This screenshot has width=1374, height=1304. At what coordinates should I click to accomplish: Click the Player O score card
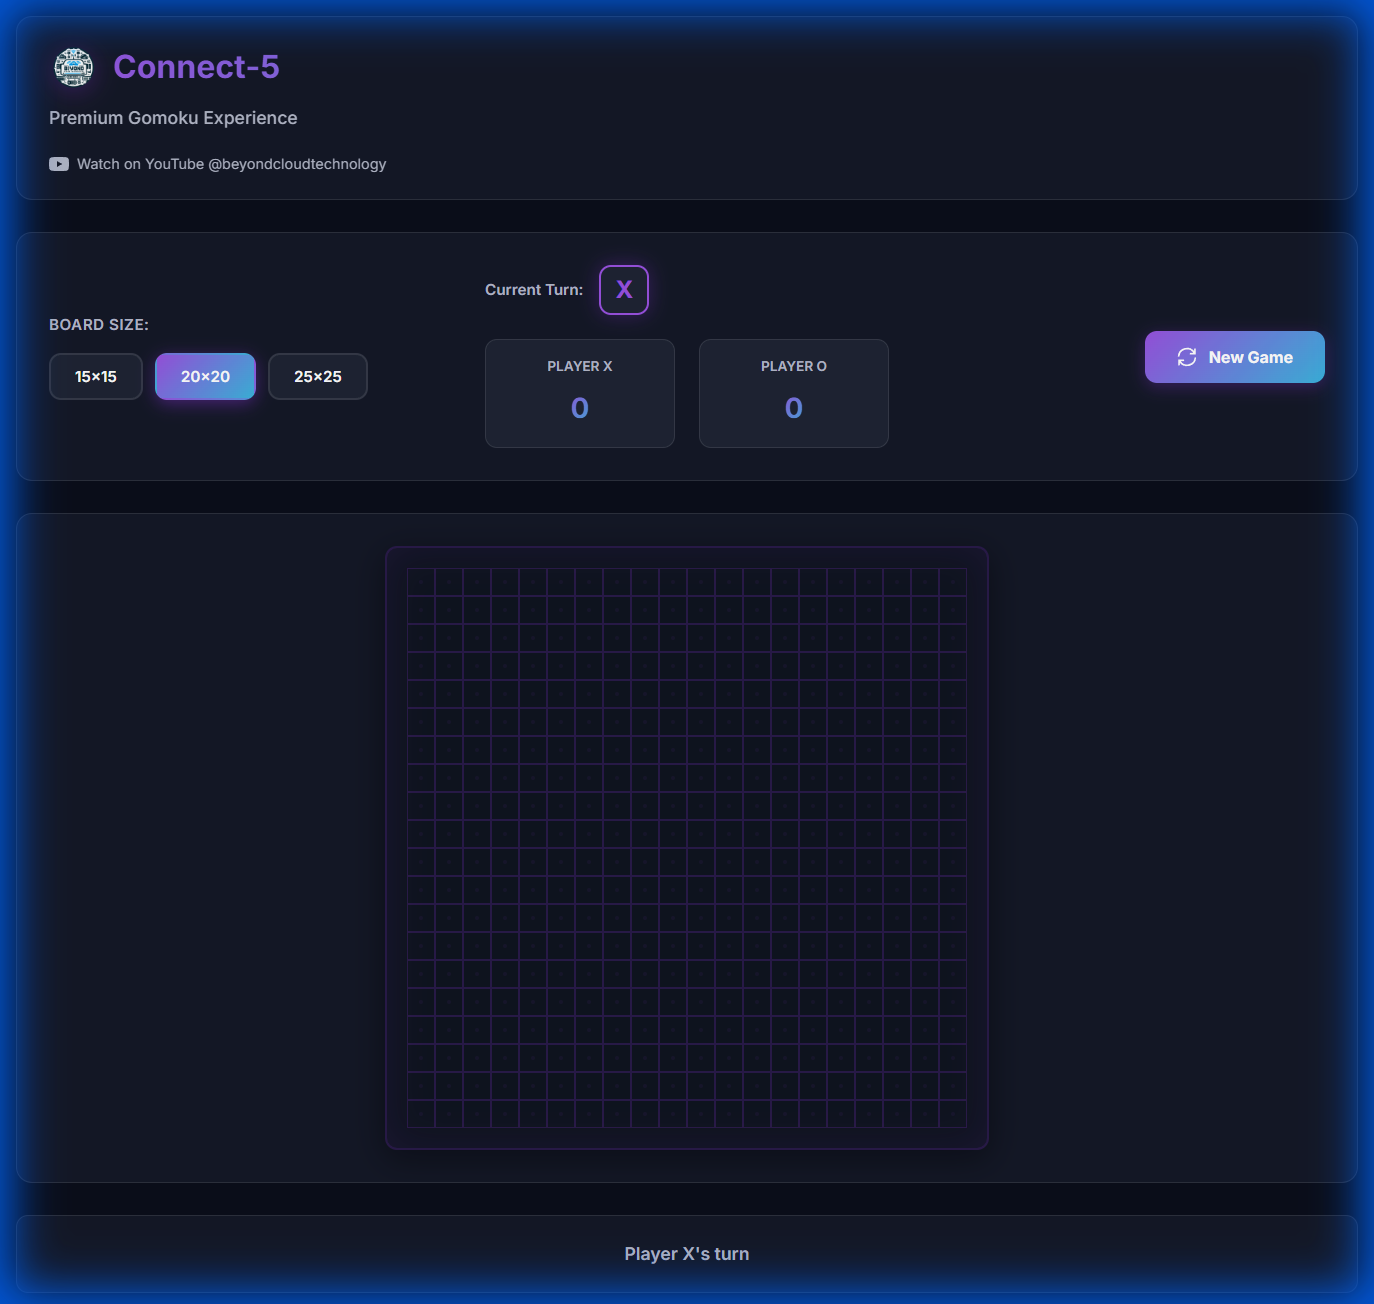click(x=794, y=393)
